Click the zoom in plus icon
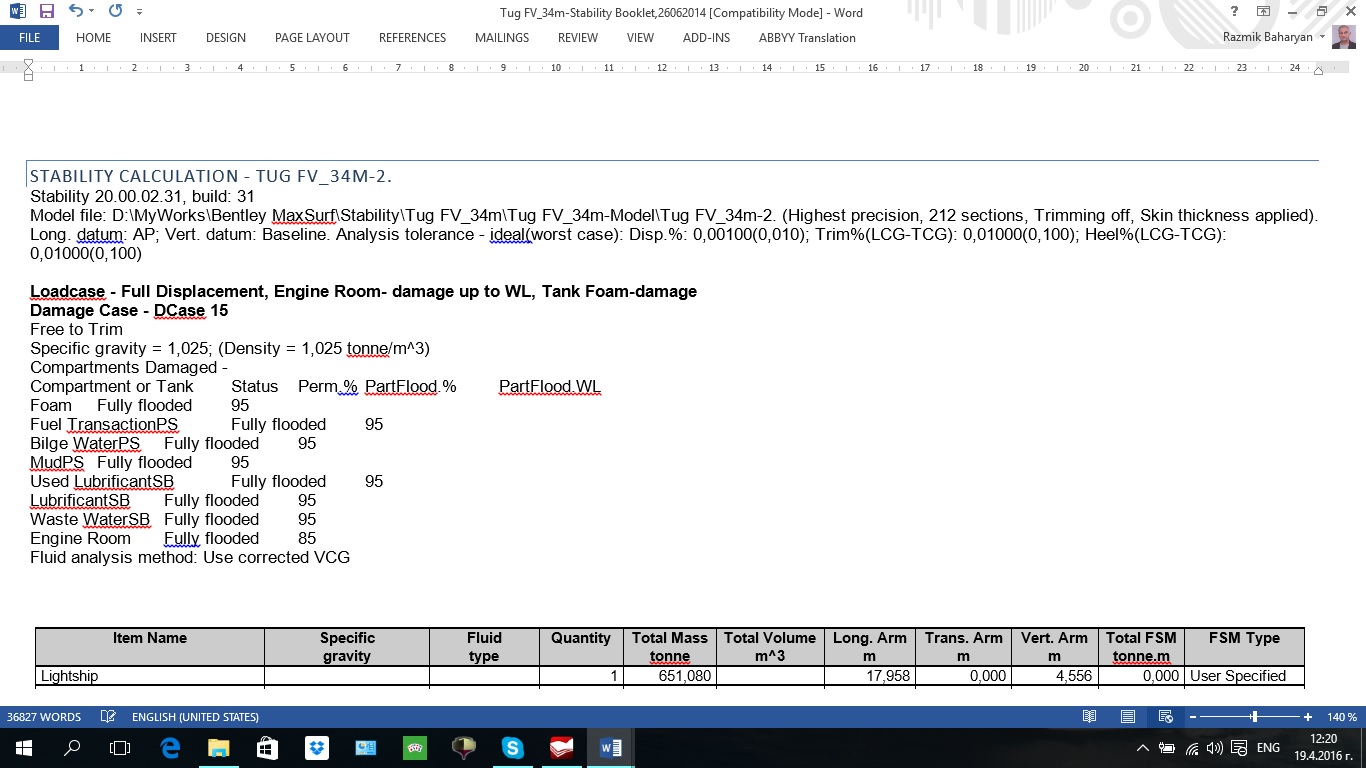The width and height of the screenshot is (1366, 768). [1308, 717]
